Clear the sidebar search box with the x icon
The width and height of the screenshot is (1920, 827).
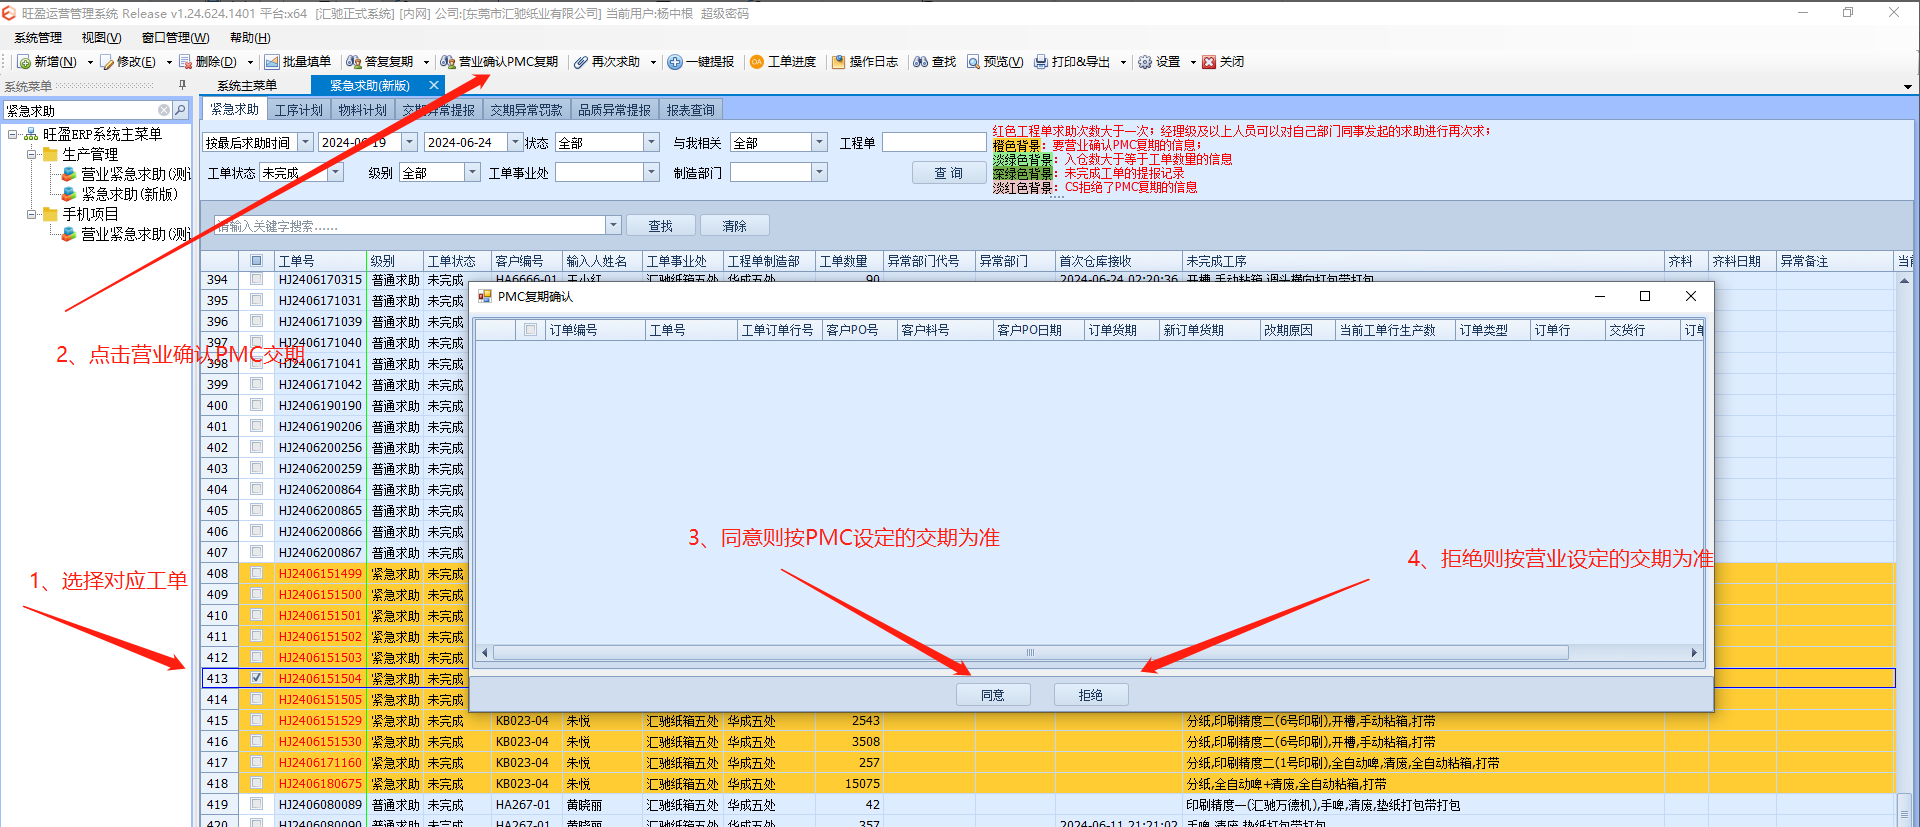point(164,110)
